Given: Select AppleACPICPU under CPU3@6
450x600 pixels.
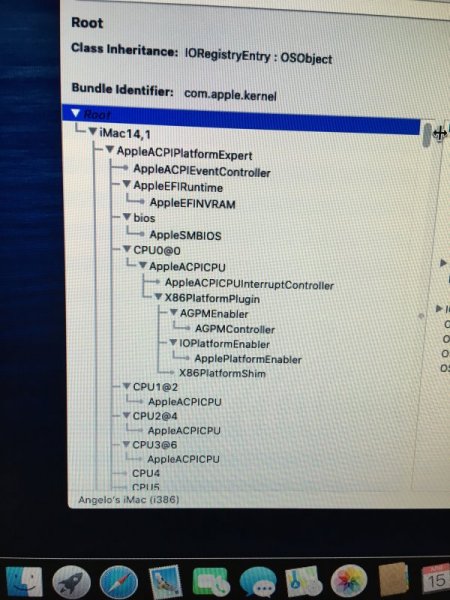Looking at the screenshot, I should point(183,459).
